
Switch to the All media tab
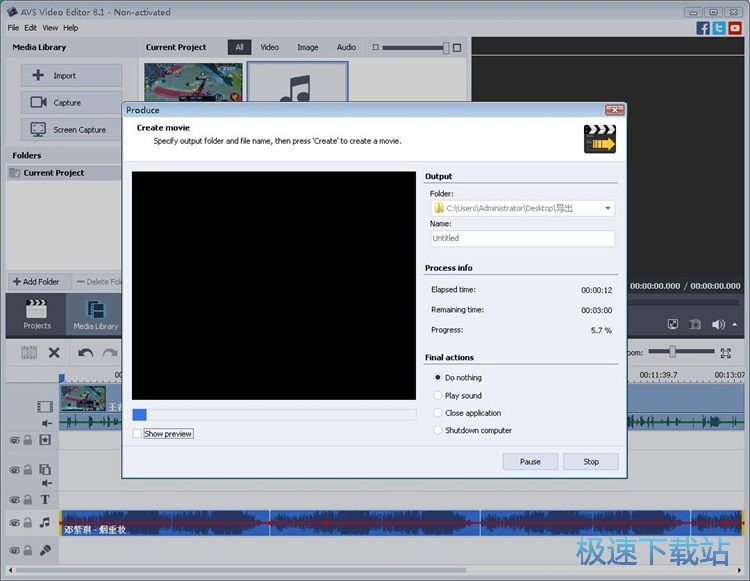239,47
